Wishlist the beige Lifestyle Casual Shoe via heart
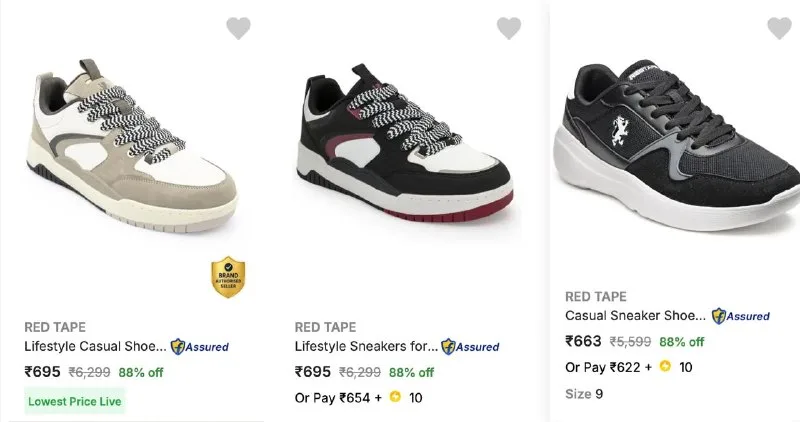Viewport: 800px width, 422px height. [238, 28]
